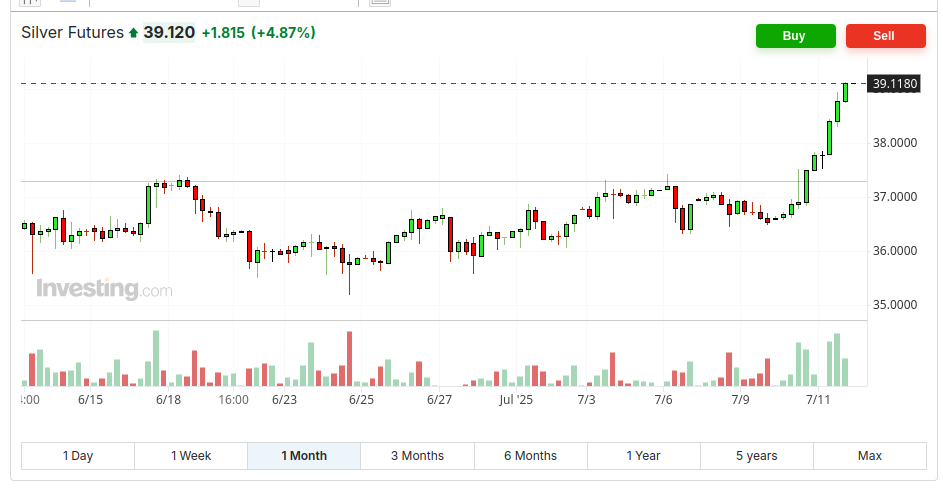
Task: Choose the 5 years range tab
Action: coord(757,456)
